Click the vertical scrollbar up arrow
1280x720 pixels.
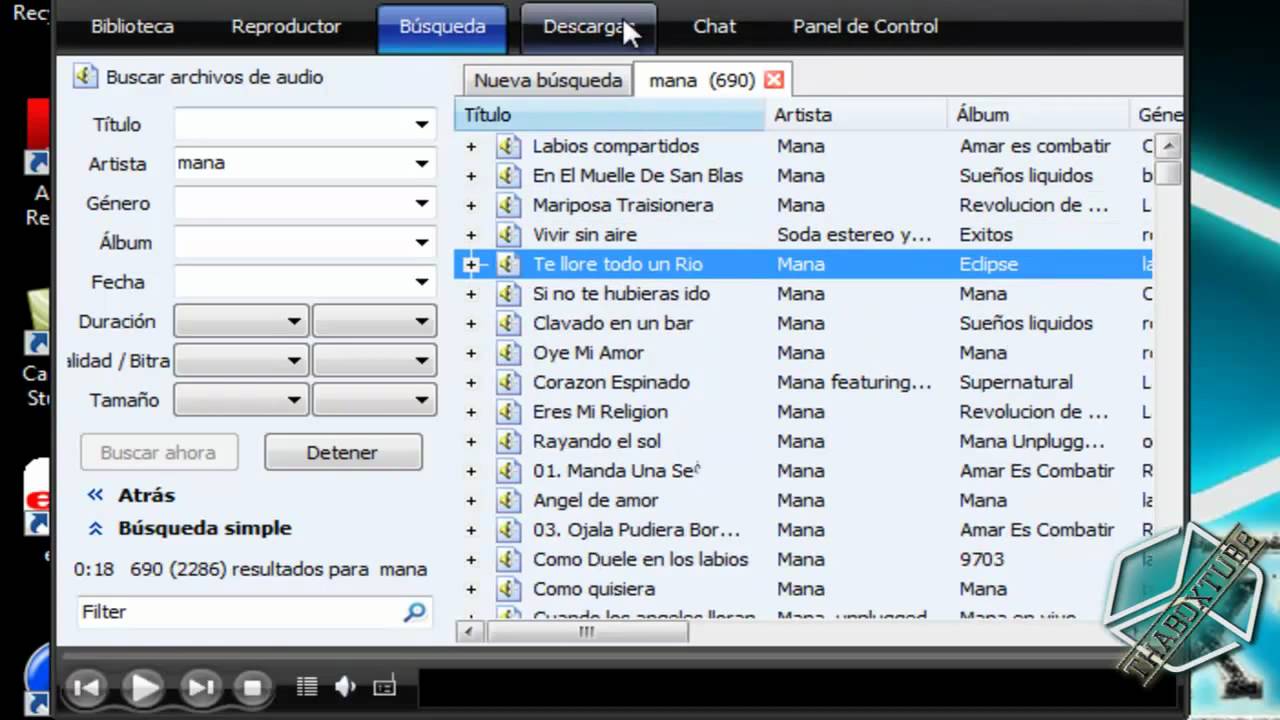point(1167,146)
